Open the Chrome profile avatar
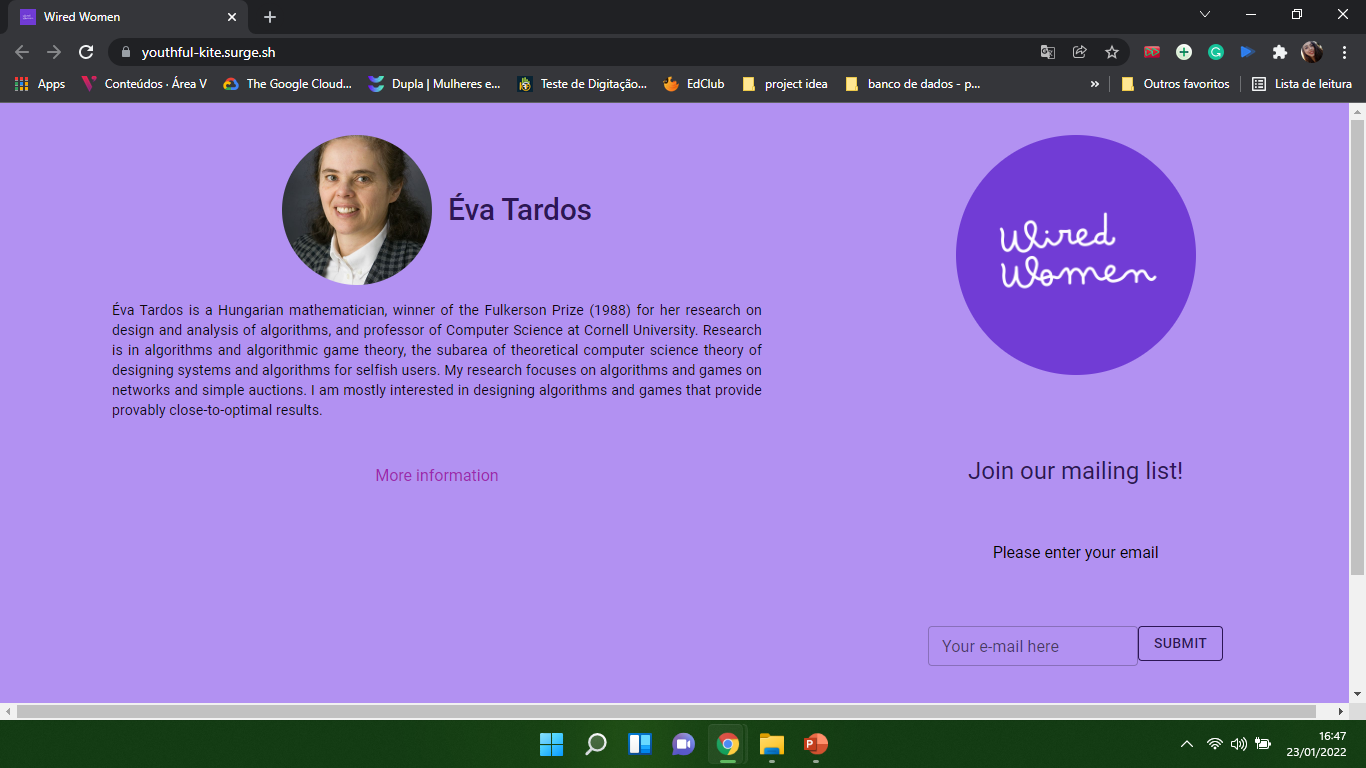Screen dimensions: 1366x768 [x=1312, y=52]
